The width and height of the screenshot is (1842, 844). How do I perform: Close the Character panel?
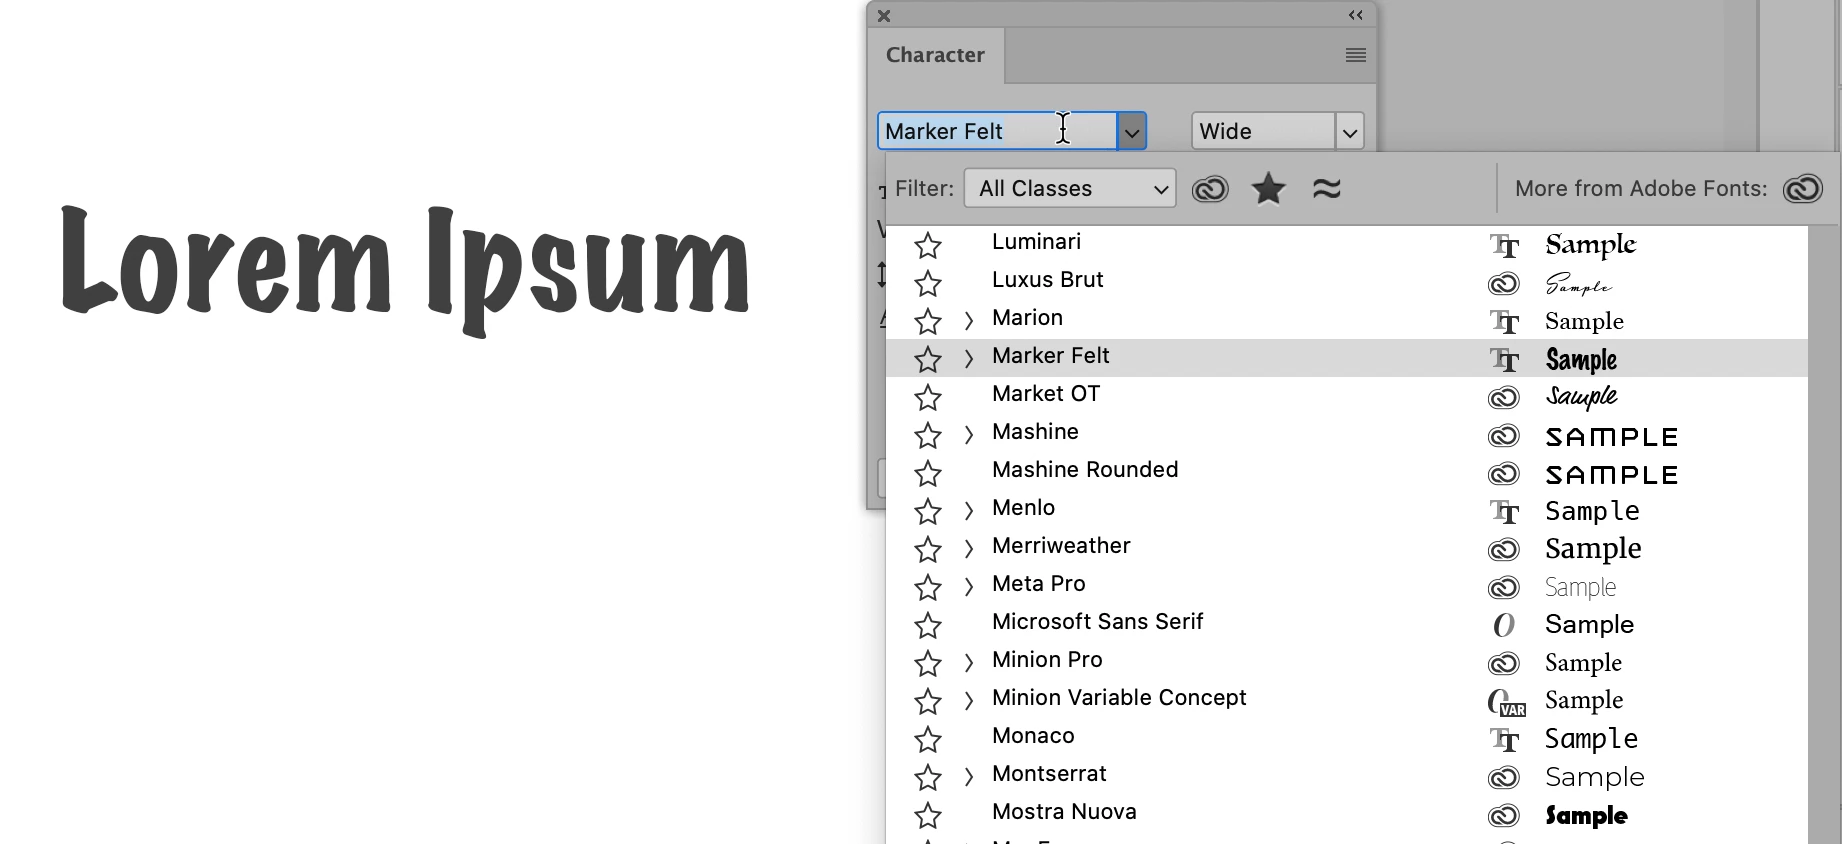click(884, 16)
